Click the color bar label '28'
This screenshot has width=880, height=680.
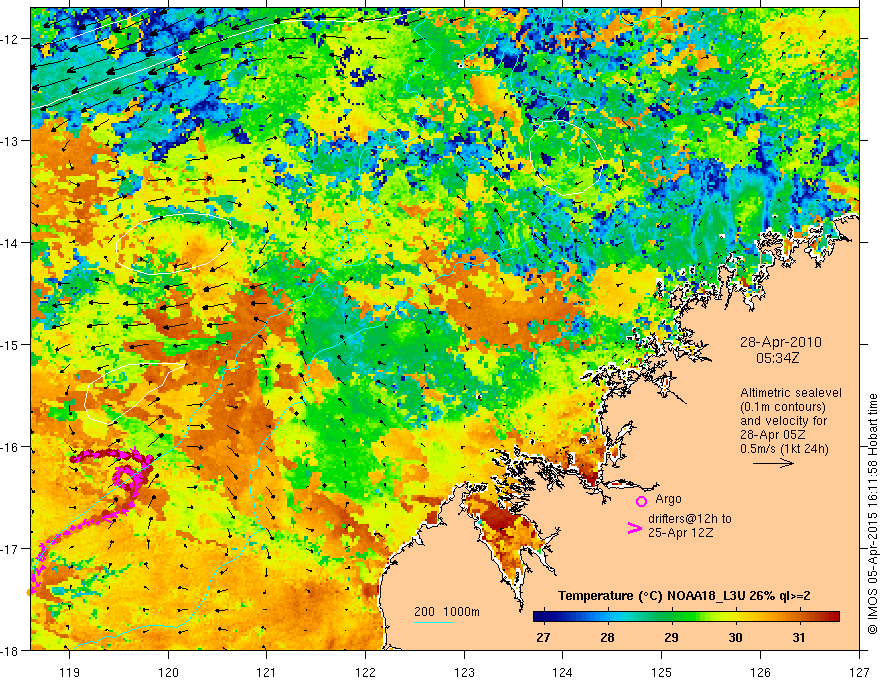point(607,638)
